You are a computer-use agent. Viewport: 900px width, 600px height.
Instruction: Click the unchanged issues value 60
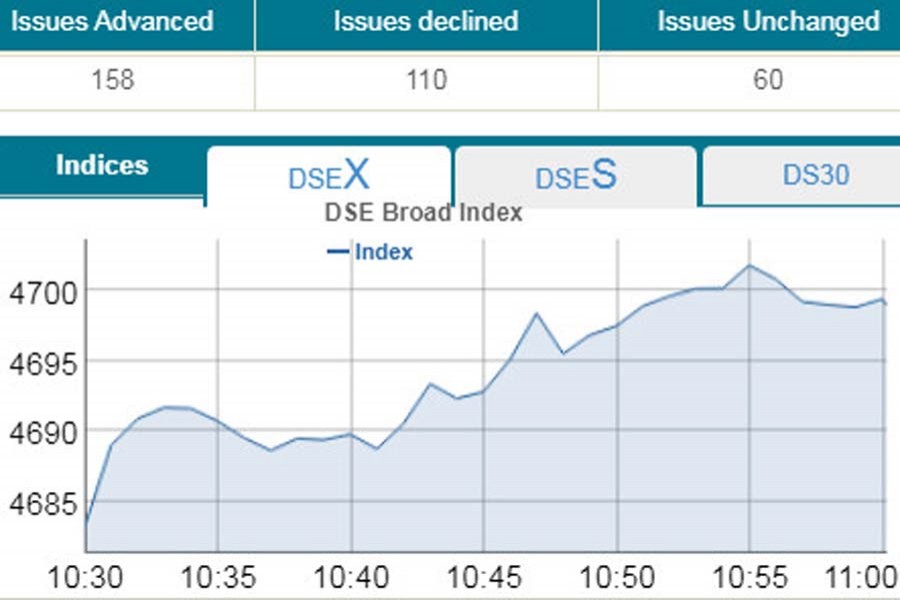pos(768,80)
